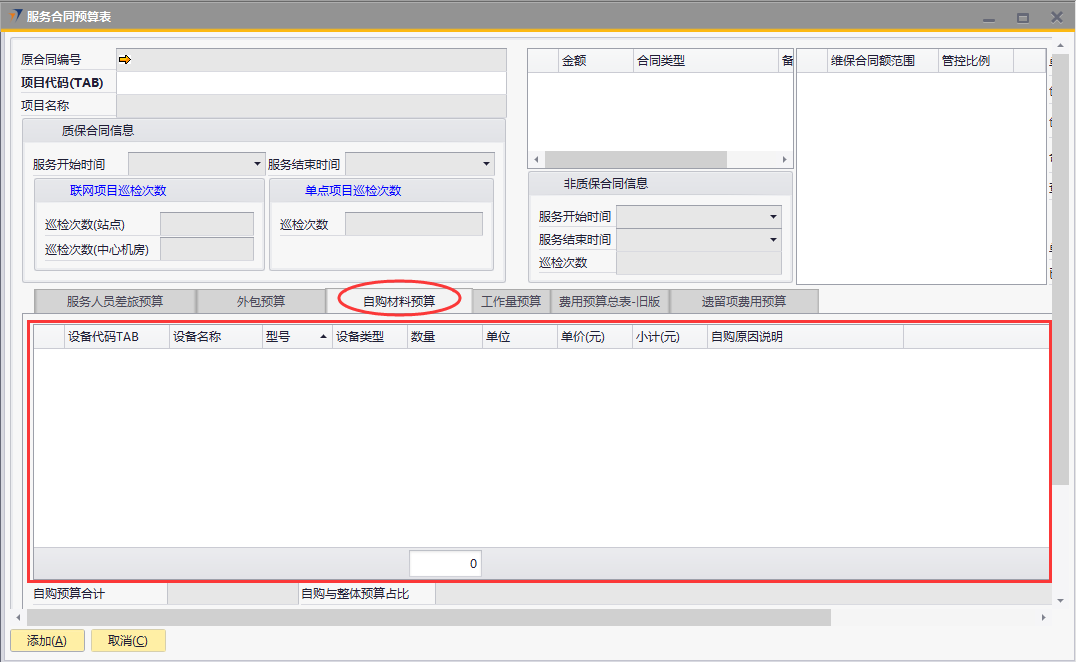Expand the 非质保合同 服务开始时间 dropdown

[773, 217]
